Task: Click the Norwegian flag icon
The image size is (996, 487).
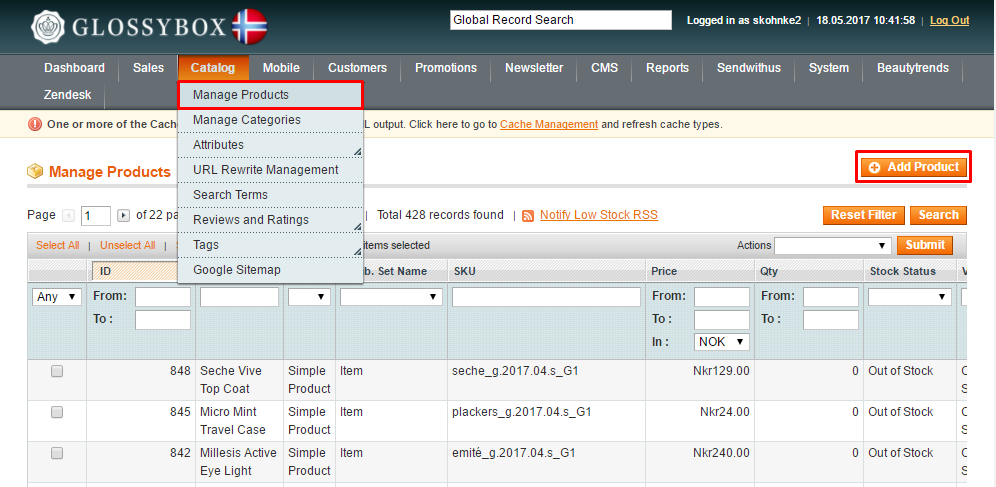Action: pyautogui.click(x=249, y=27)
